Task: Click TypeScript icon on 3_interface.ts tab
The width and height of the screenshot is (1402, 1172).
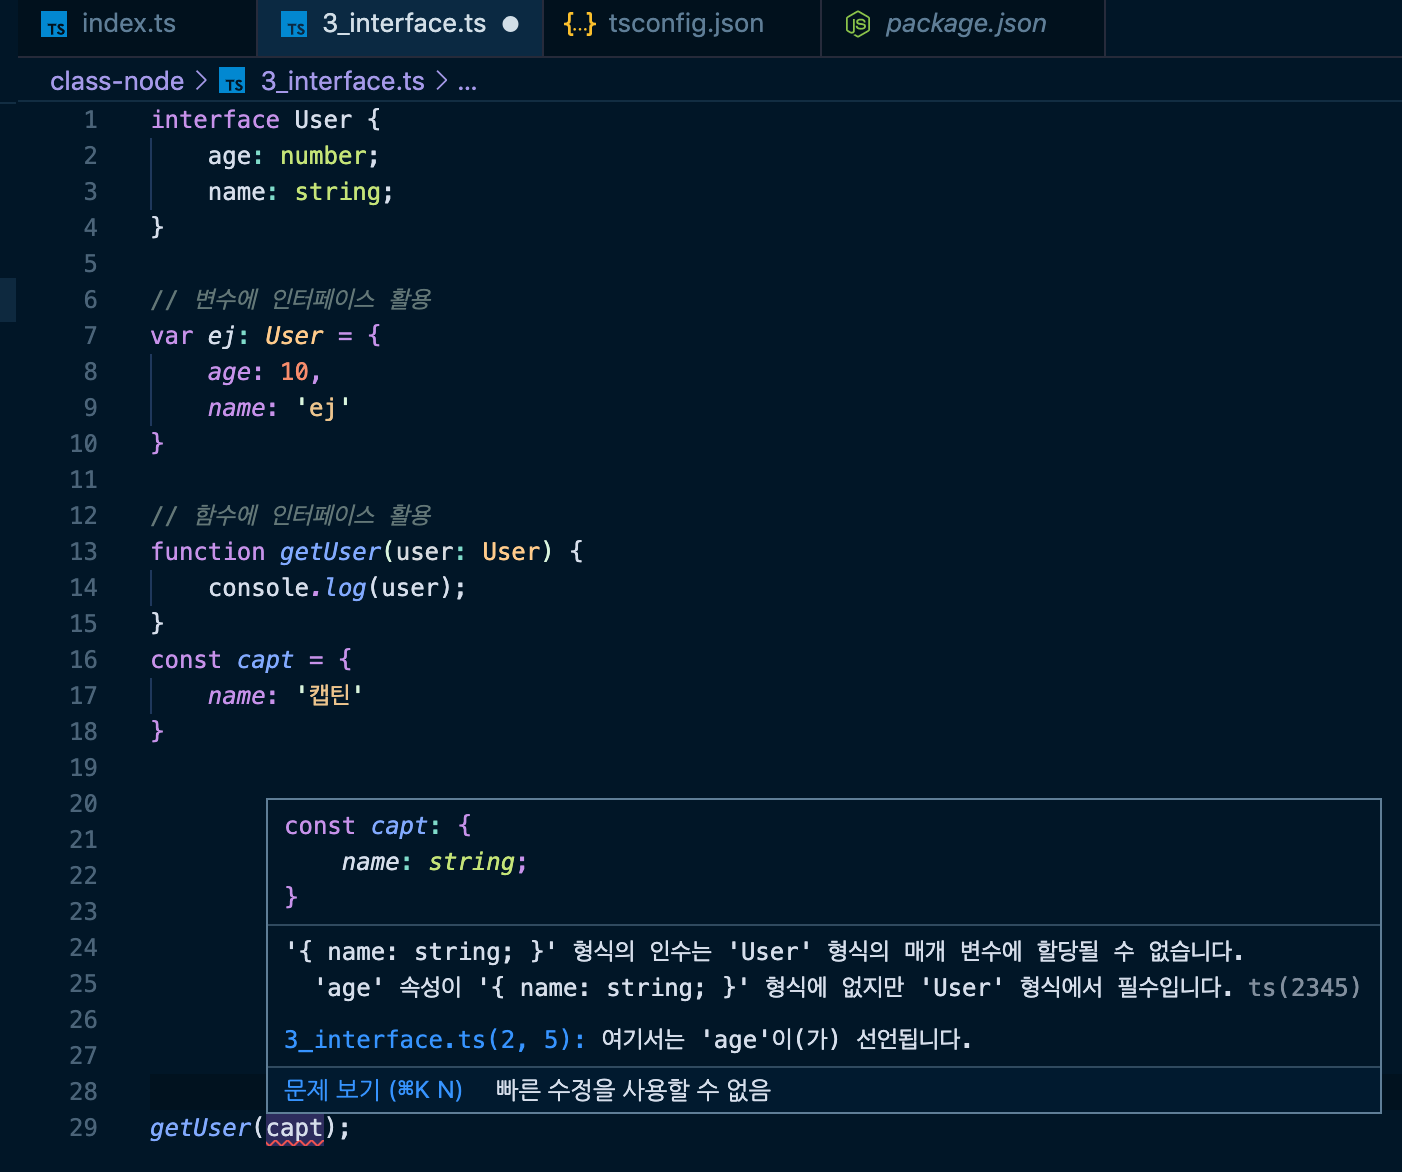Action: pos(294,25)
